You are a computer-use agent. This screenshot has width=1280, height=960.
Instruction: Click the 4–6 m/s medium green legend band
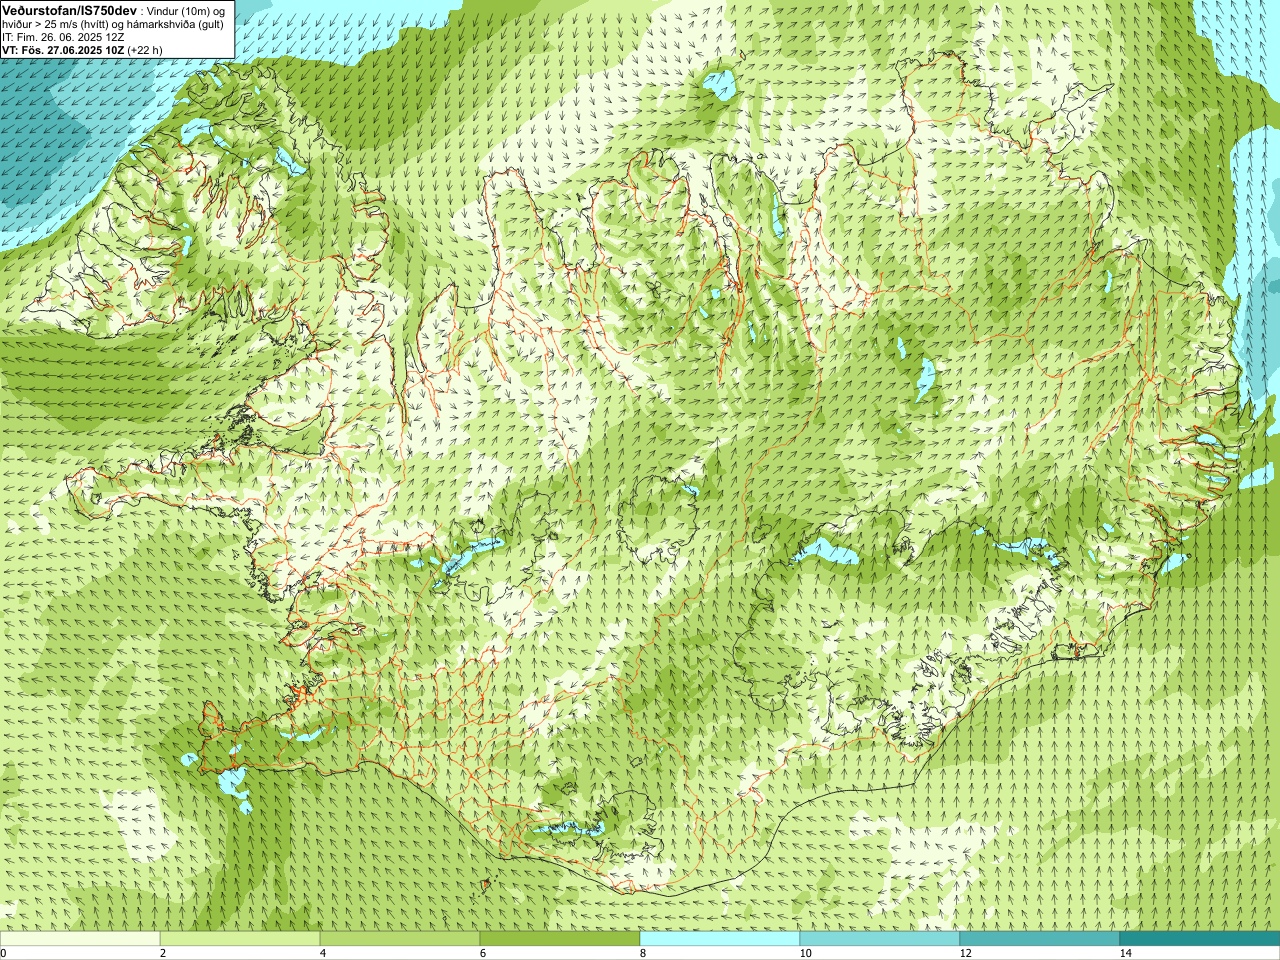(400, 939)
